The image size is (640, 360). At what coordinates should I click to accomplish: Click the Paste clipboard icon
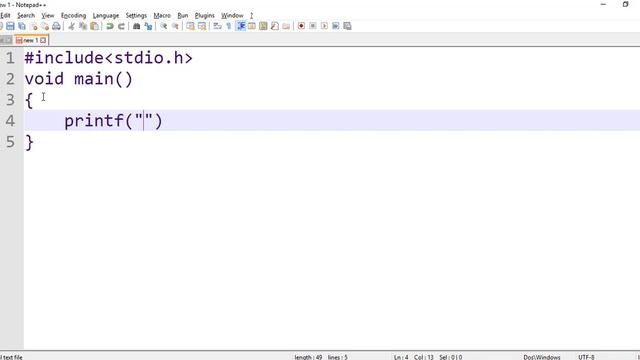click(x=94, y=26)
